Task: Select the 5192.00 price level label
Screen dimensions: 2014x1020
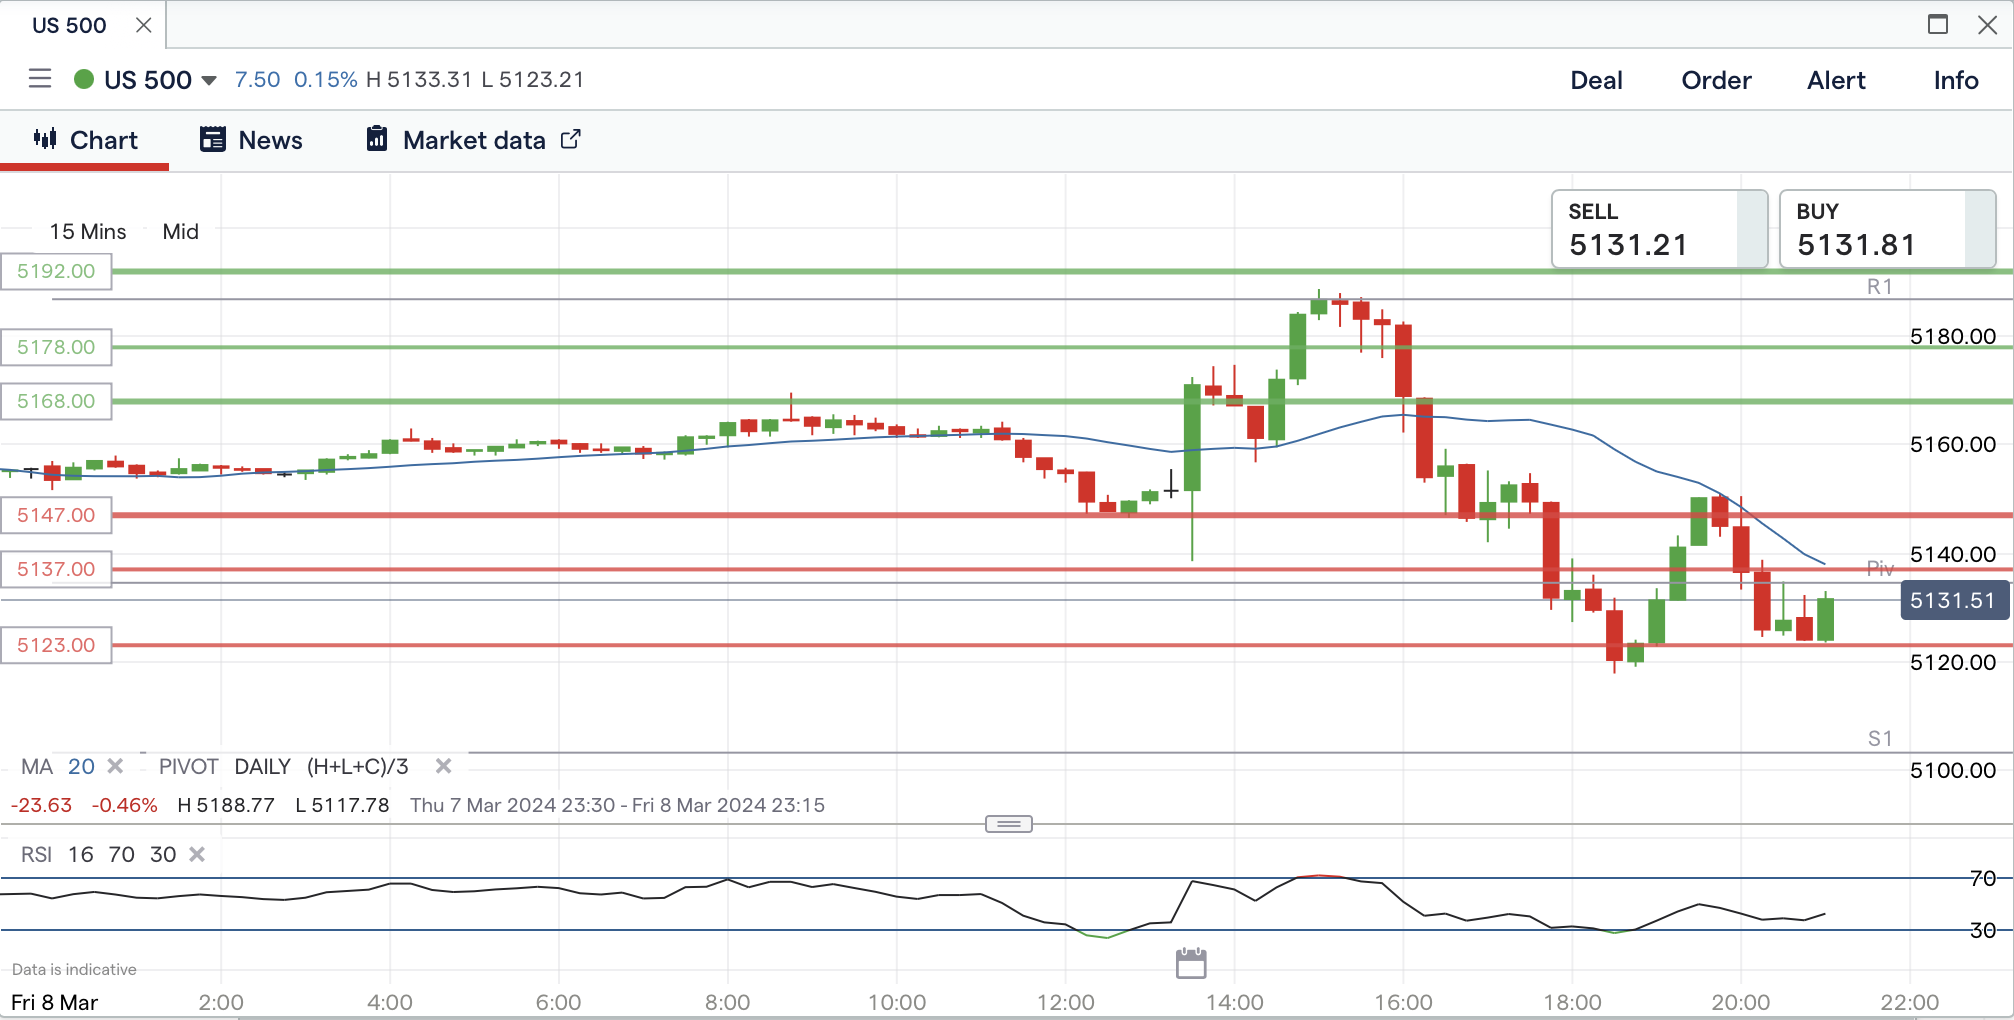Action: coord(56,271)
